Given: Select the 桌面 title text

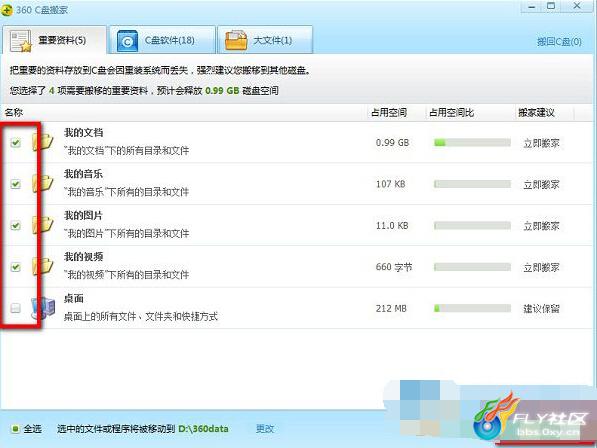Looking at the screenshot, I should click(74, 299).
